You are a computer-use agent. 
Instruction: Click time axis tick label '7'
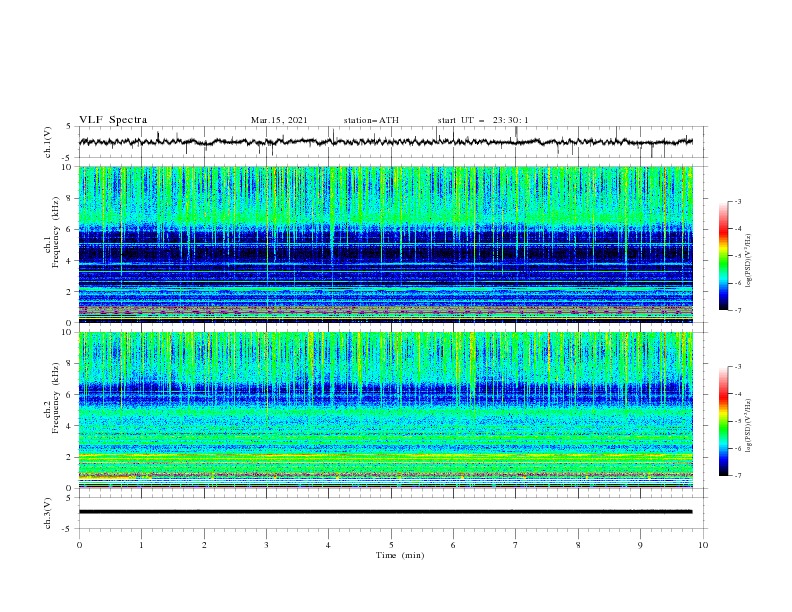[x=516, y=545]
